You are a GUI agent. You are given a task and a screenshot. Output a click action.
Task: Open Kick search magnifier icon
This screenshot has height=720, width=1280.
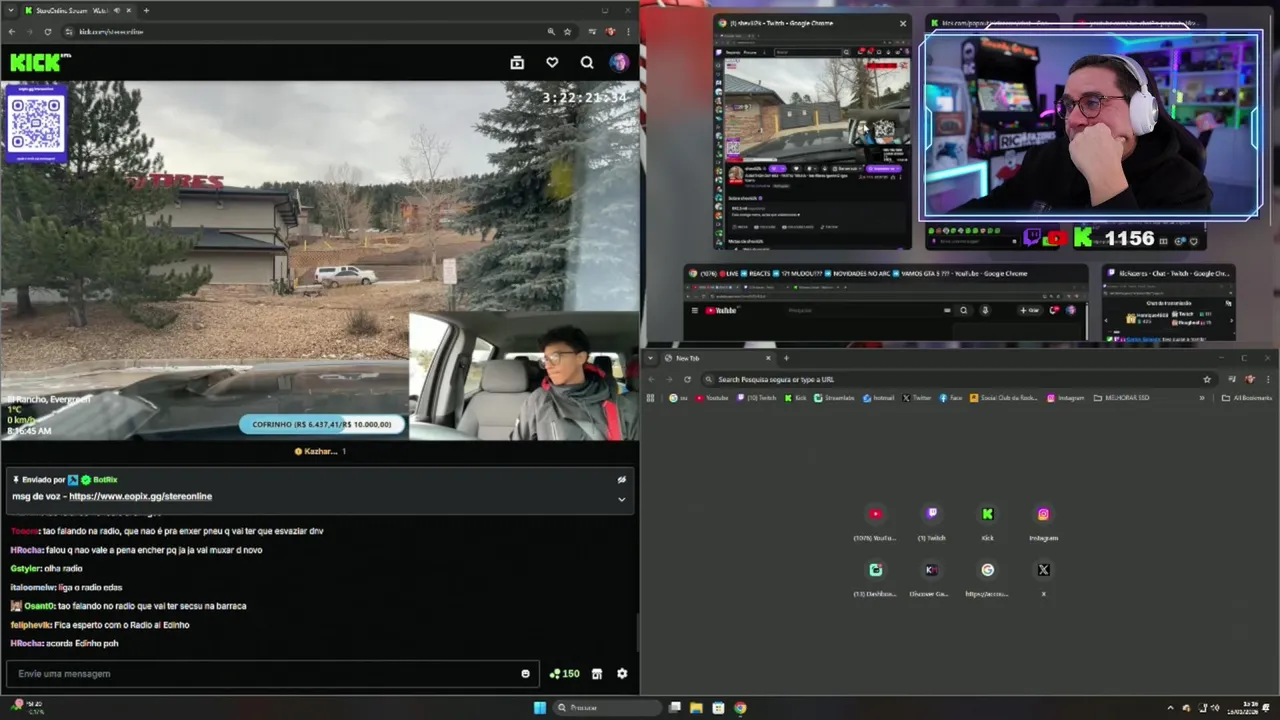click(x=587, y=62)
